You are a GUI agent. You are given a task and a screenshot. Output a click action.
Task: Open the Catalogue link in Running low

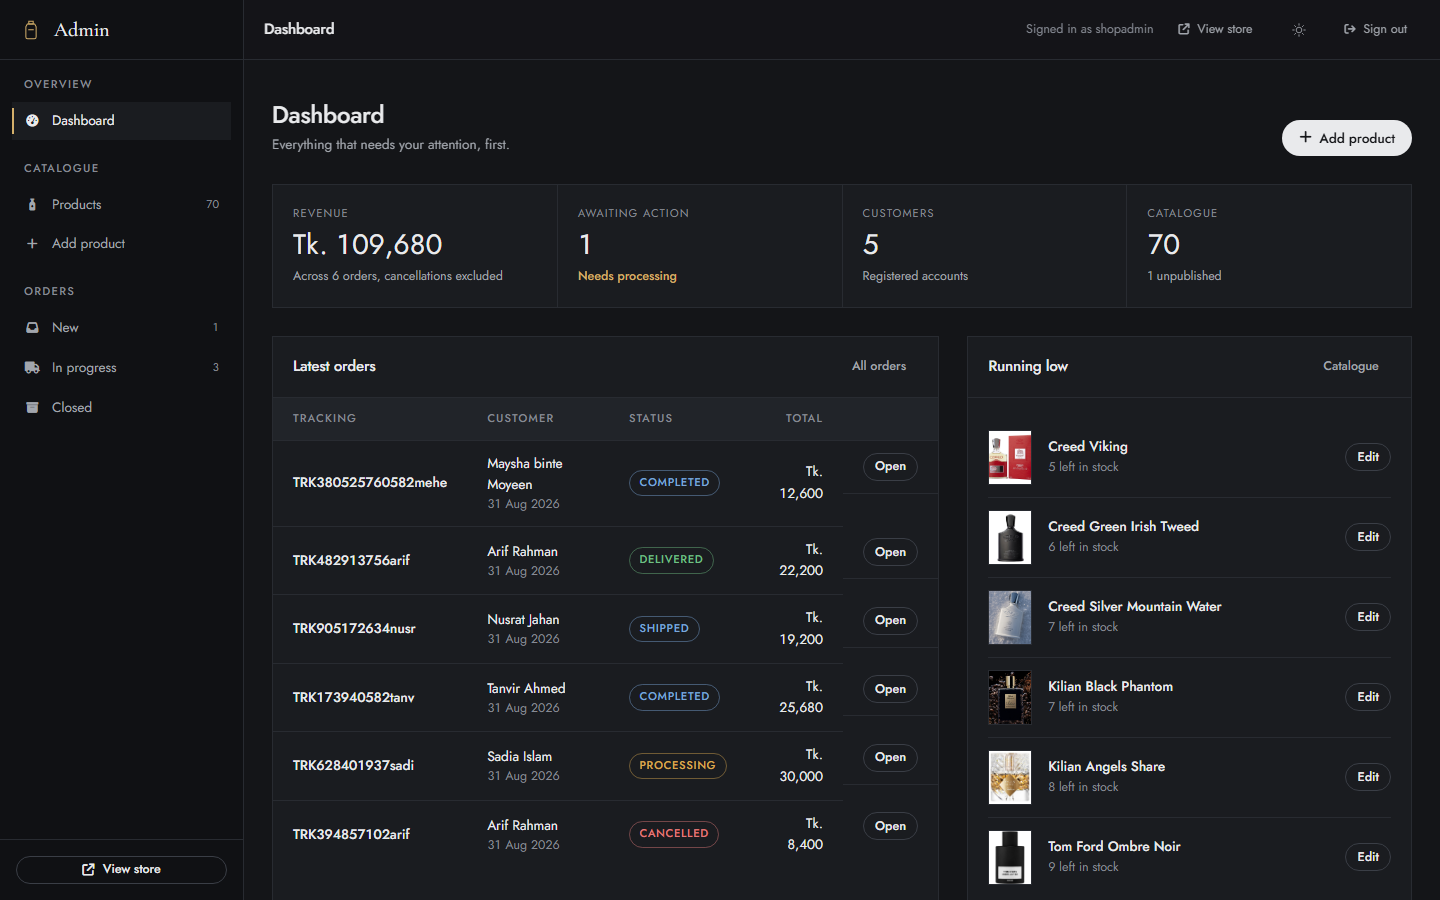click(1351, 366)
